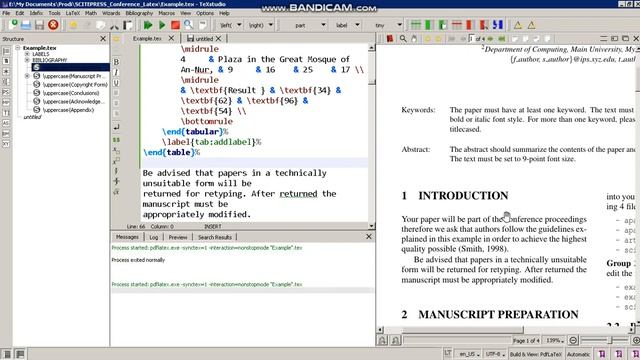640x360 pixels.
Task: Close the Structure panel
Action: point(103,39)
